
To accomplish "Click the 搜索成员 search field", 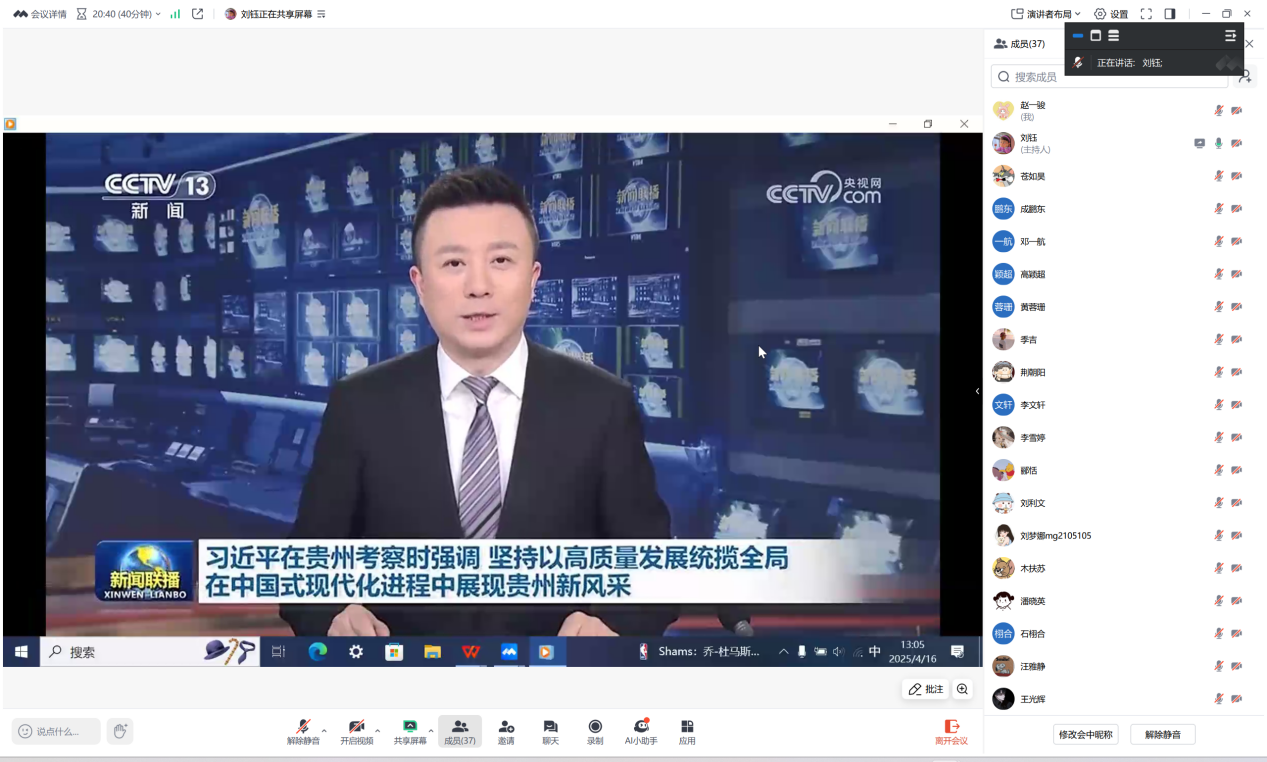I will click(x=1110, y=77).
